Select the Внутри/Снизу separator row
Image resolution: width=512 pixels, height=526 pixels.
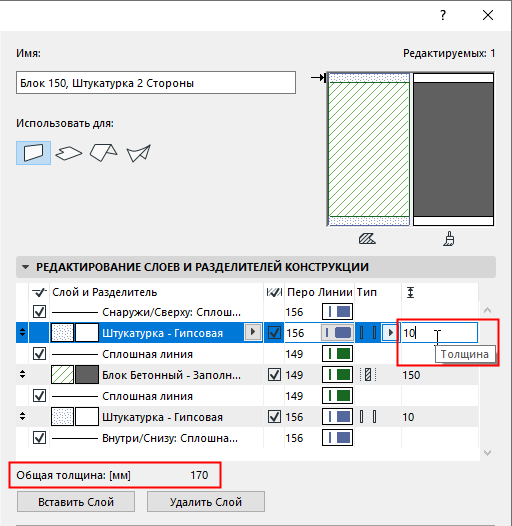247,438
